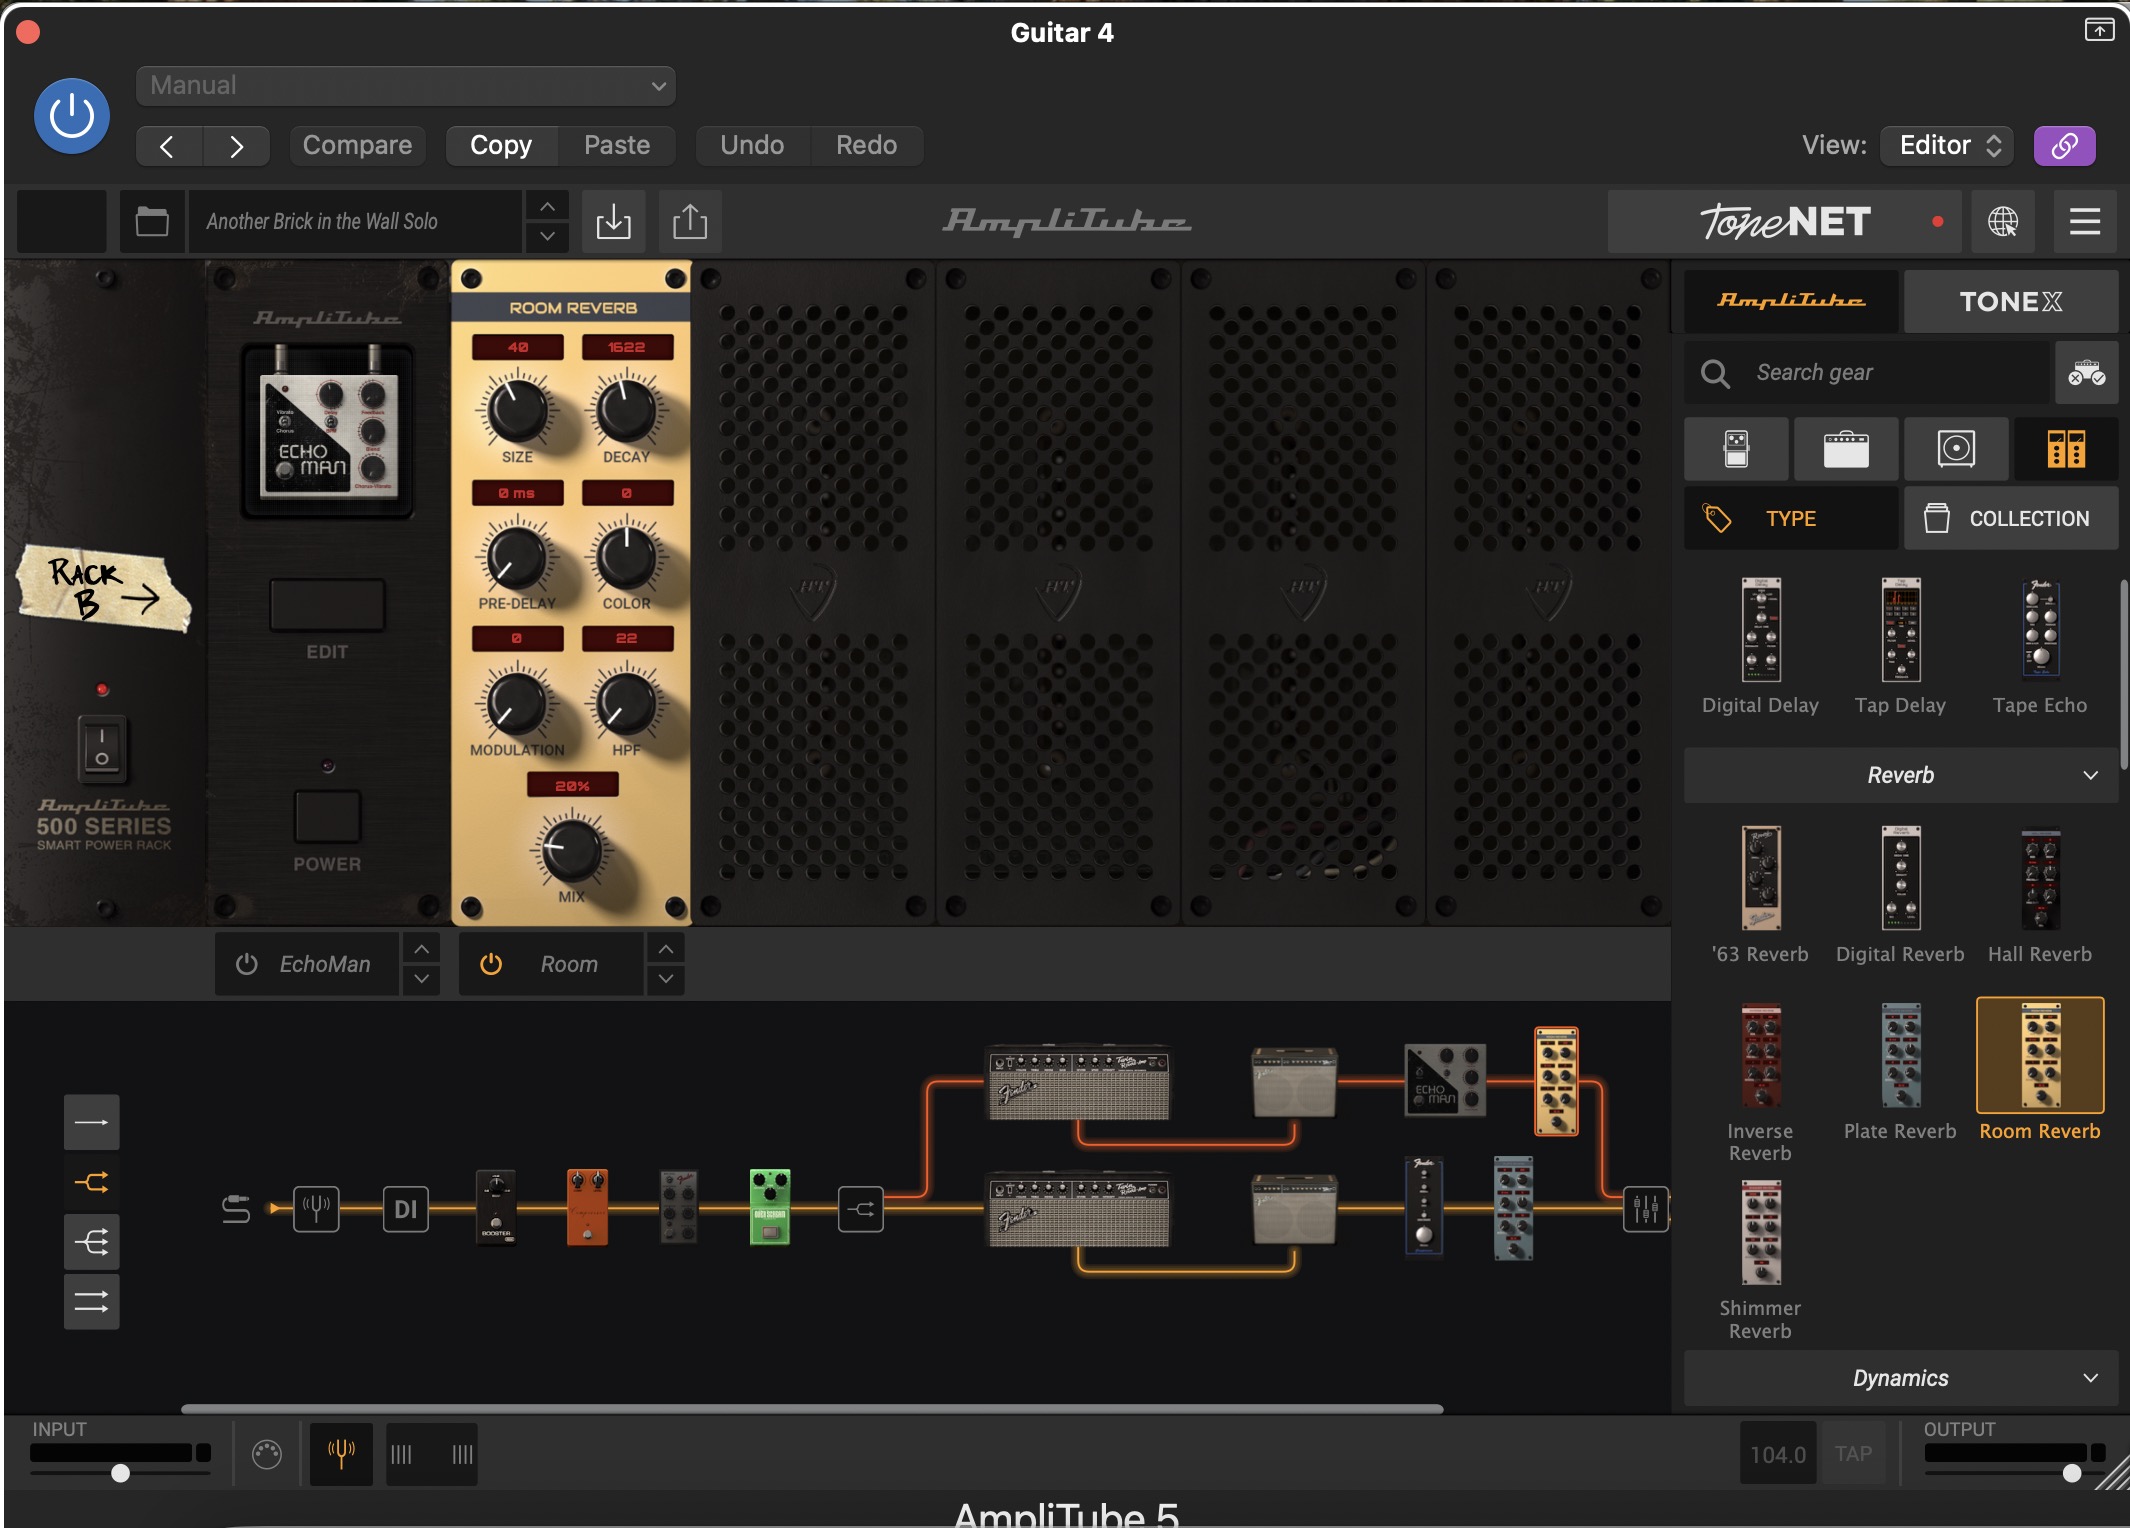Click the DI block in signal chain

[x=405, y=1209]
